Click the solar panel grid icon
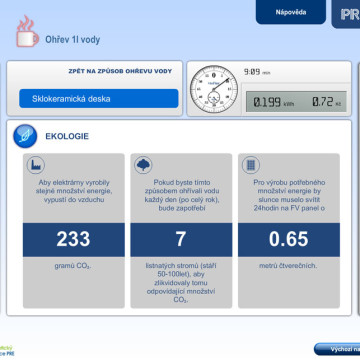 point(251,165)
